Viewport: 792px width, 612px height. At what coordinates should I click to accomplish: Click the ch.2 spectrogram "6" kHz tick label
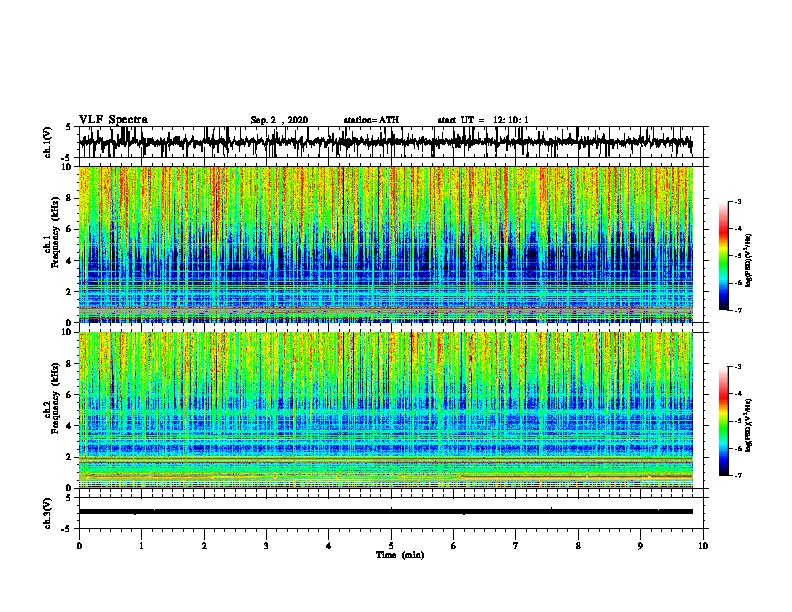(68, 394)
